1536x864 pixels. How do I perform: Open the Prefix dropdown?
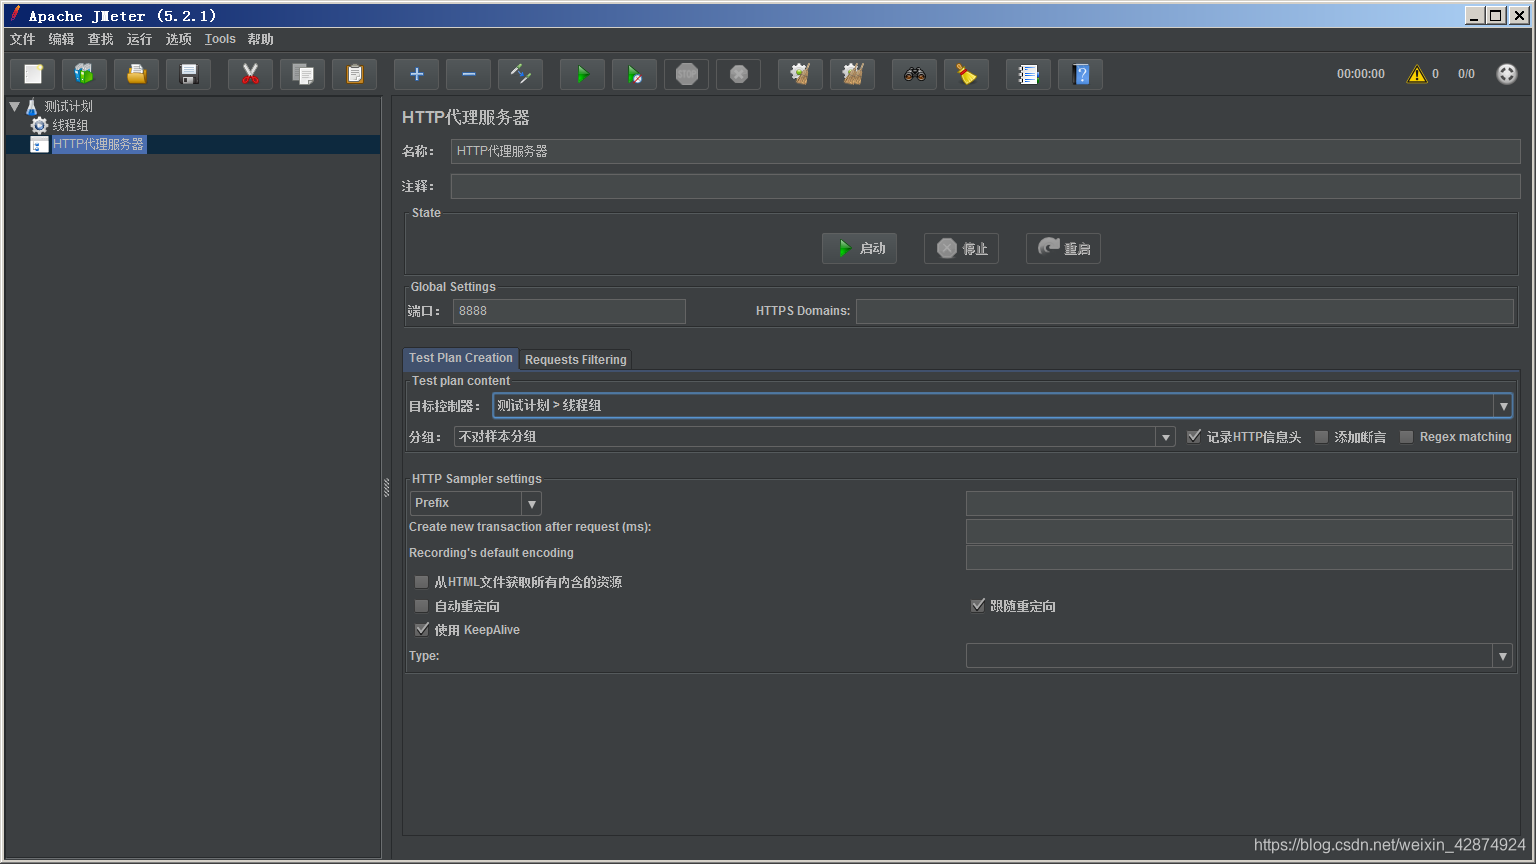[x=531, y=503]
